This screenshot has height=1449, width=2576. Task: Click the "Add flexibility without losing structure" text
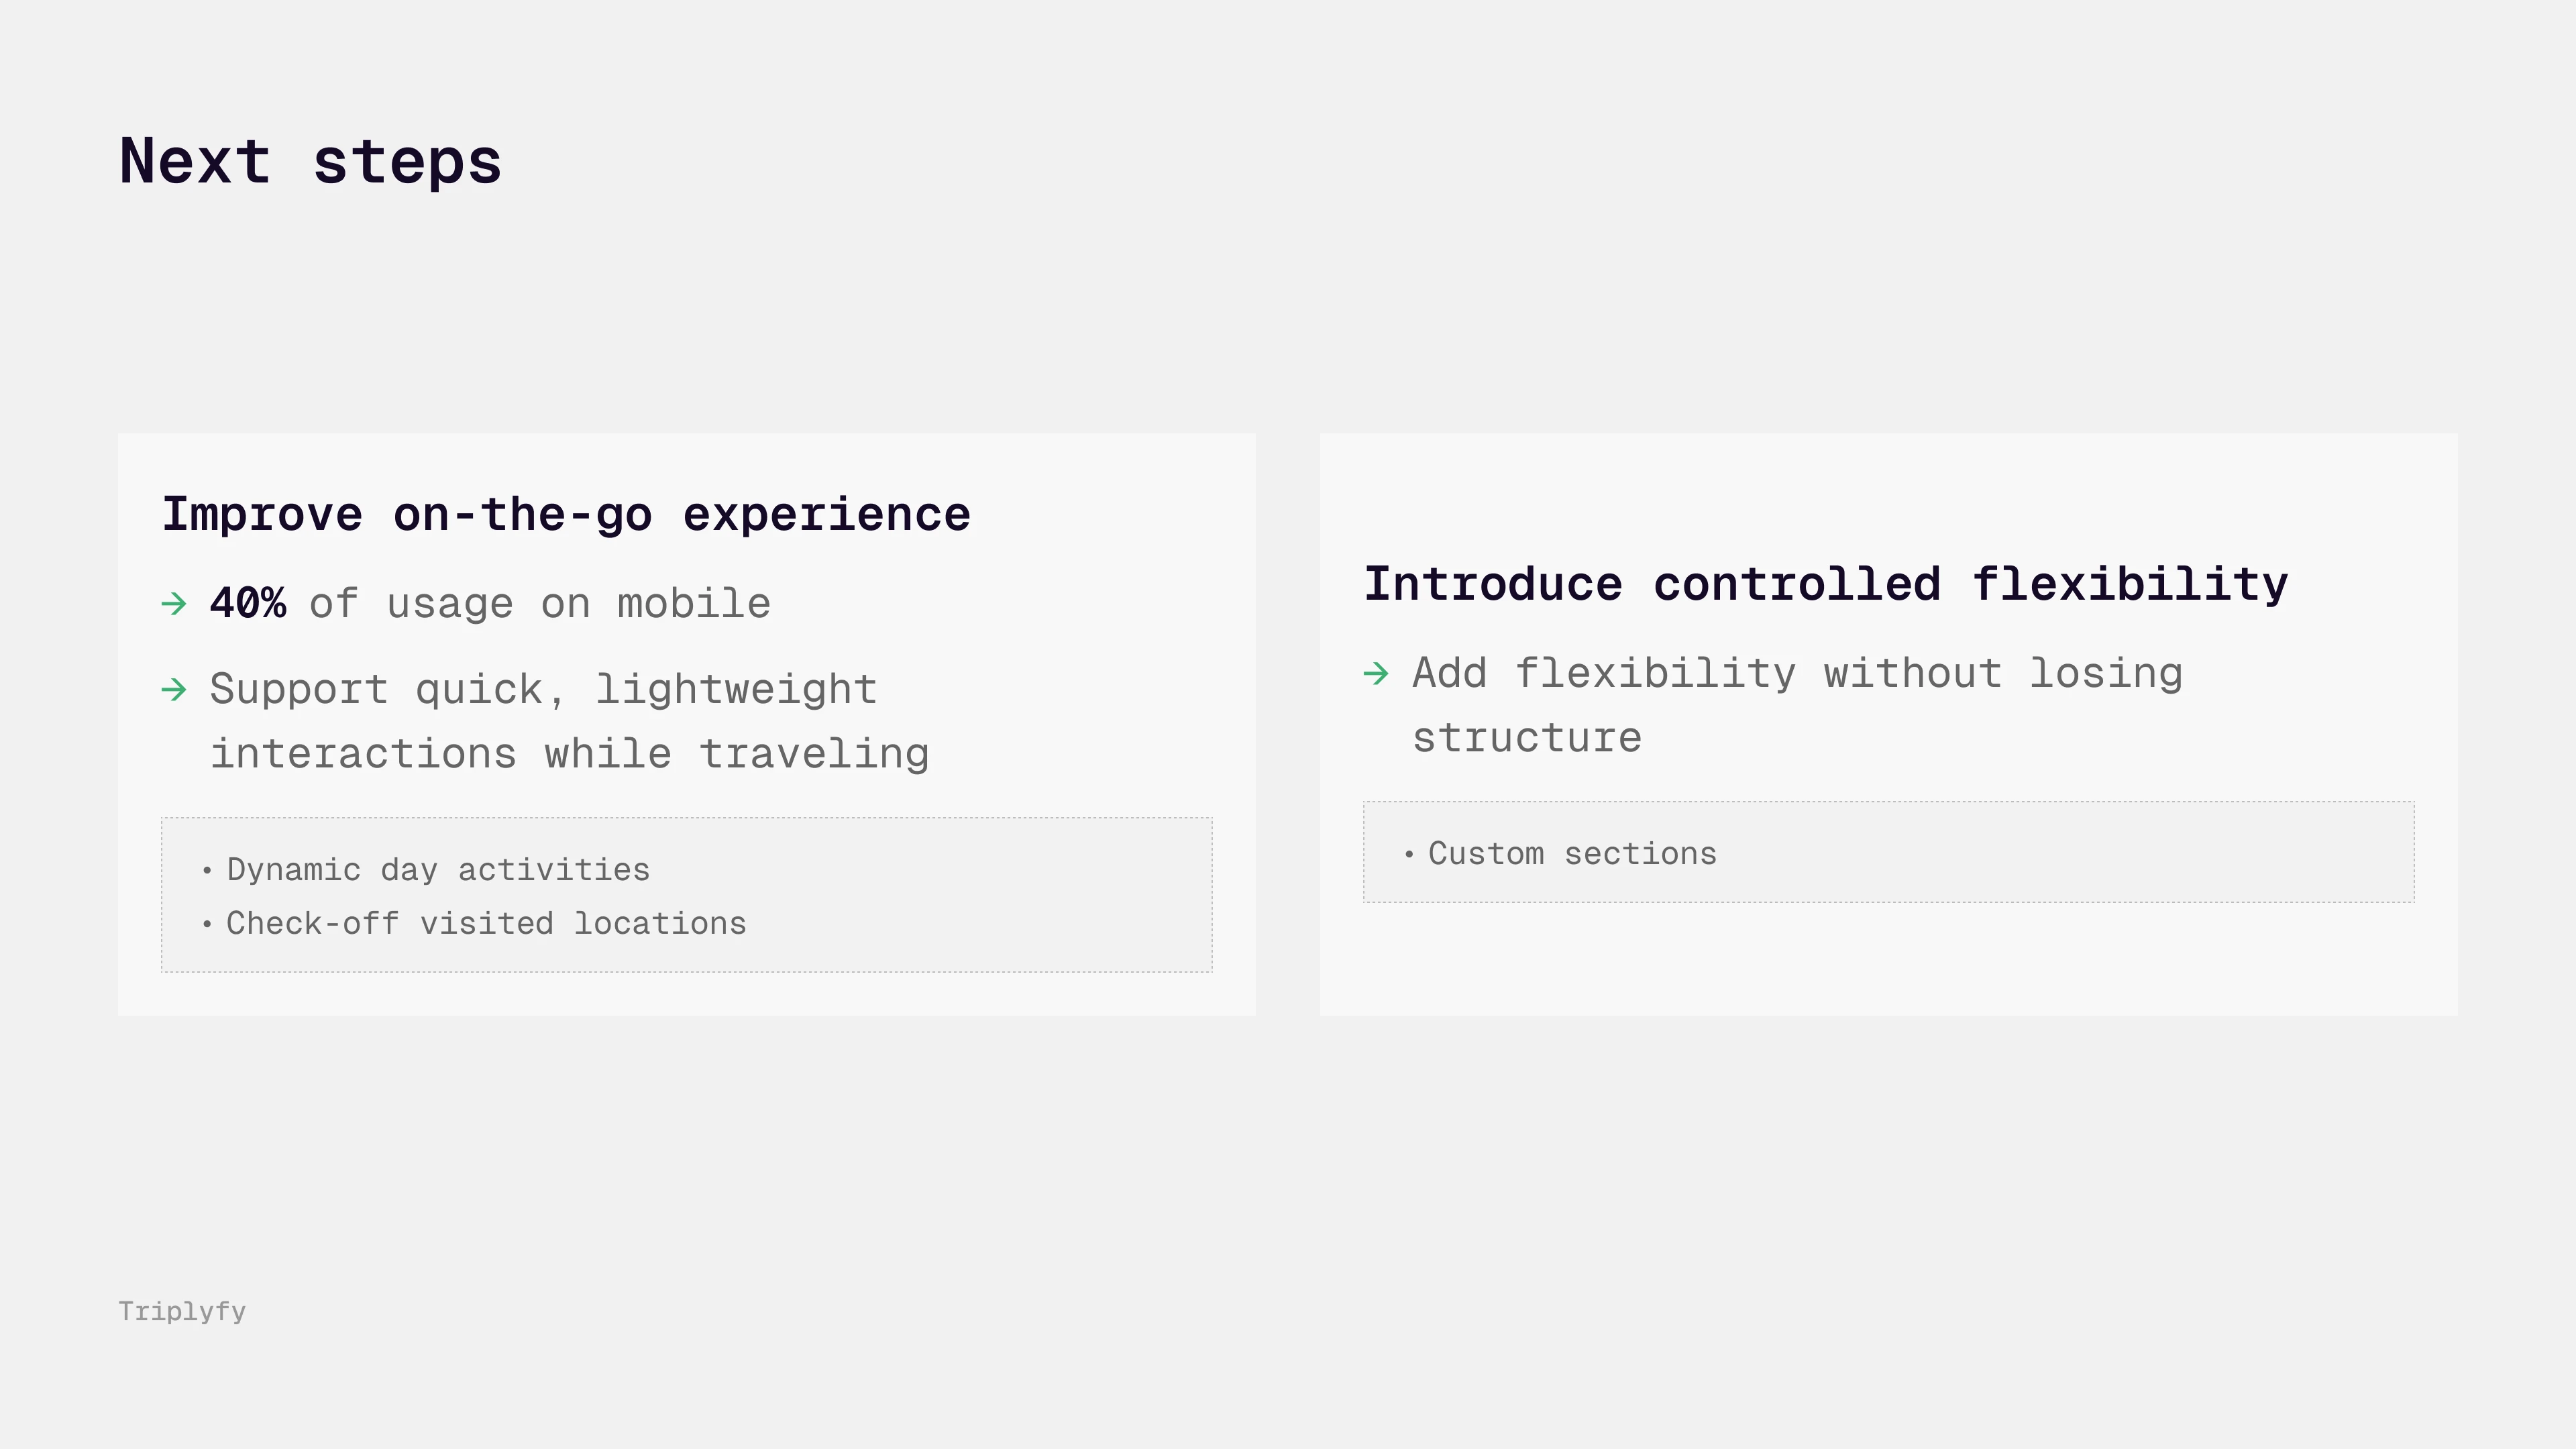coord(1797,674)
